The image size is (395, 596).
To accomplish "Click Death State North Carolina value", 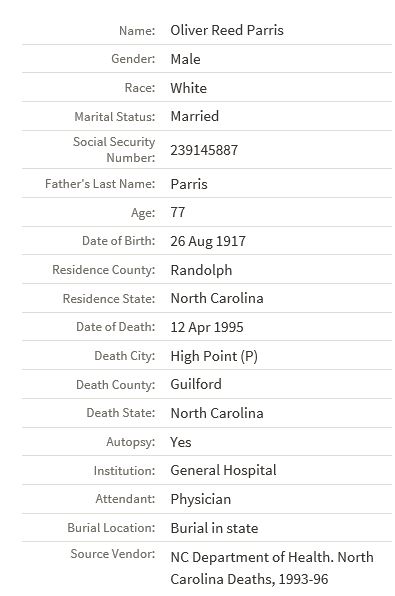I will (217, 413).
